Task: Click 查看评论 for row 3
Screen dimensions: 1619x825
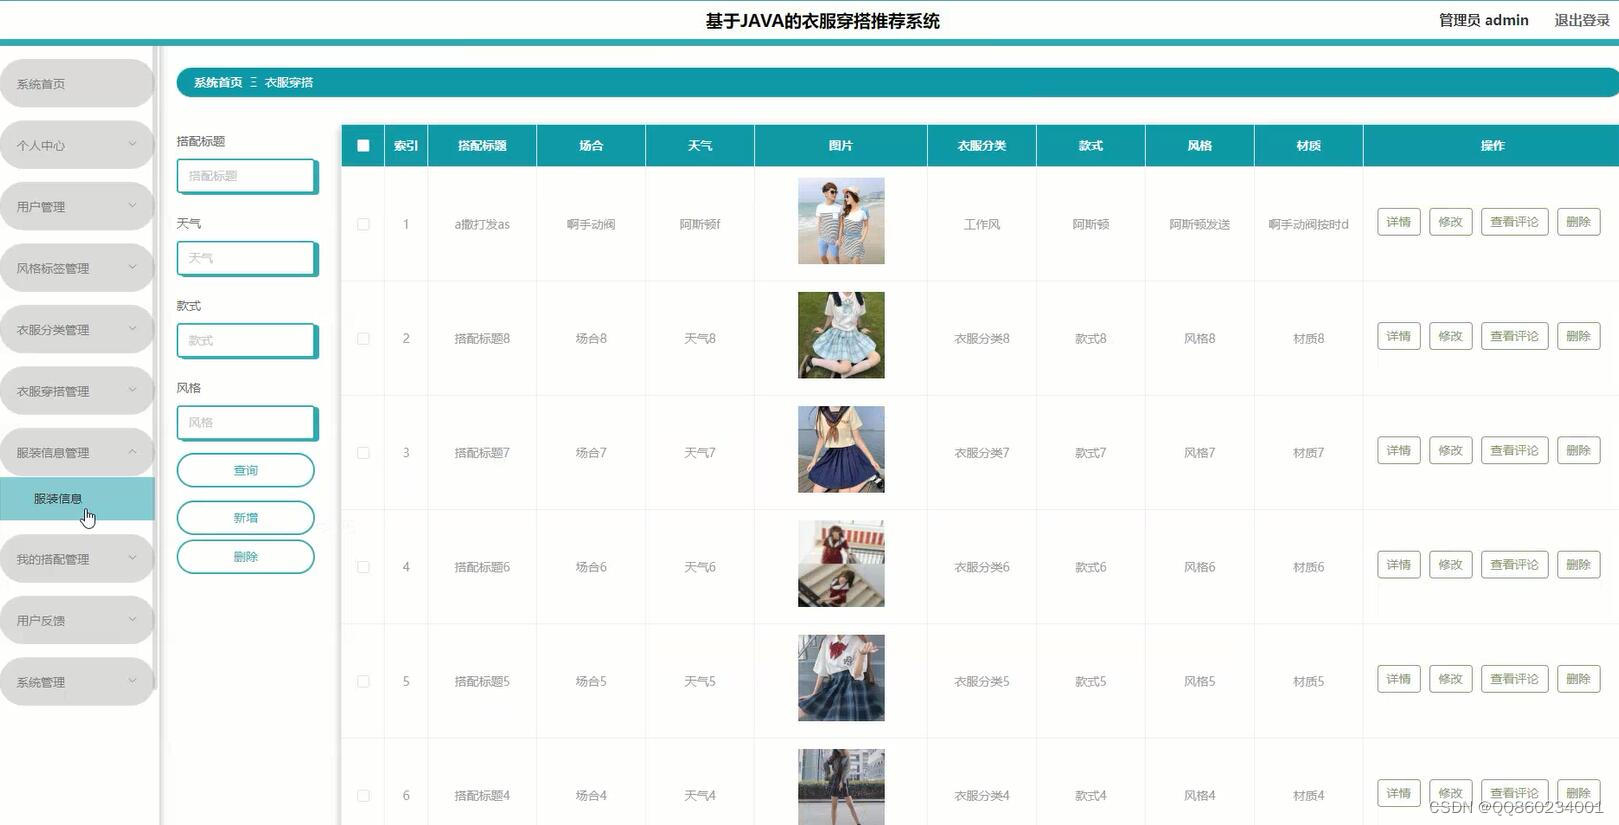Action: pyautogui.click(x=1514, y=450)
